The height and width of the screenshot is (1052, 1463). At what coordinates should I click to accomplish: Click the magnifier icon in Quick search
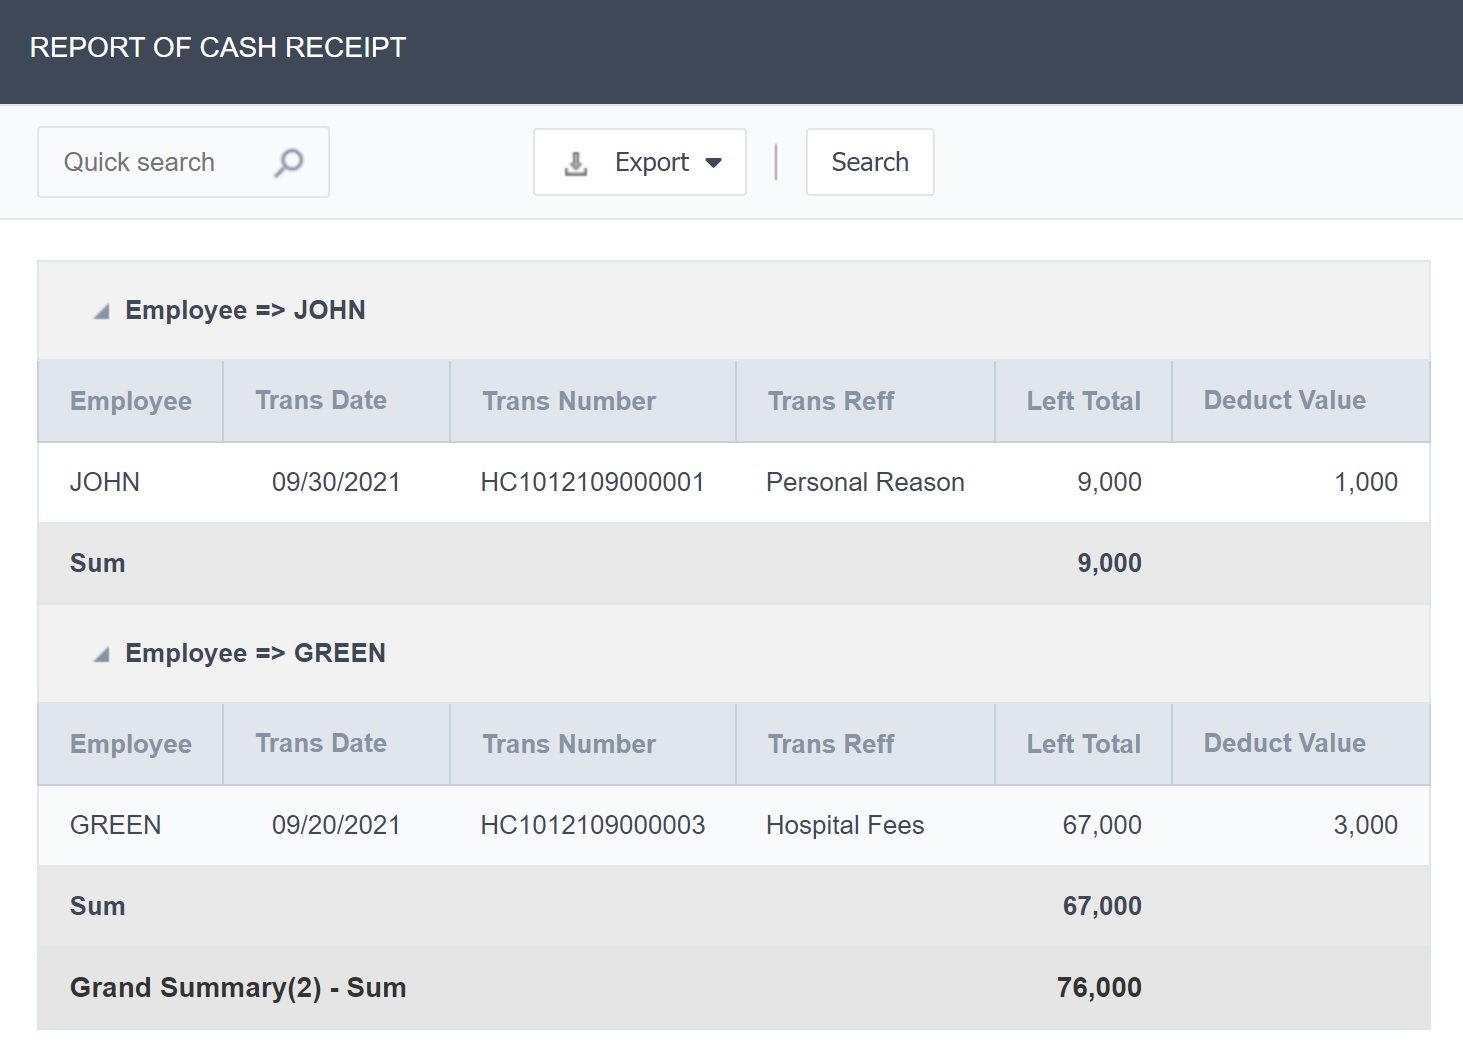[x=289, y=162]
